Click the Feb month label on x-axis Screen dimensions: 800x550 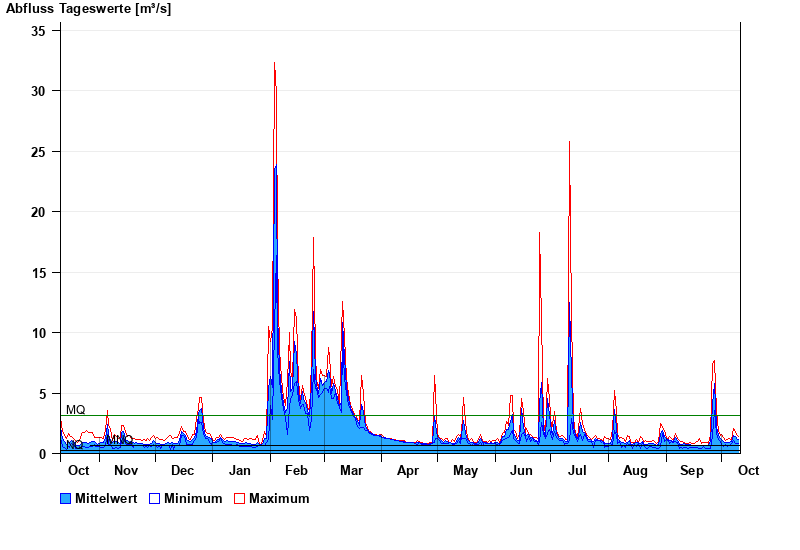tap(296, 470)
